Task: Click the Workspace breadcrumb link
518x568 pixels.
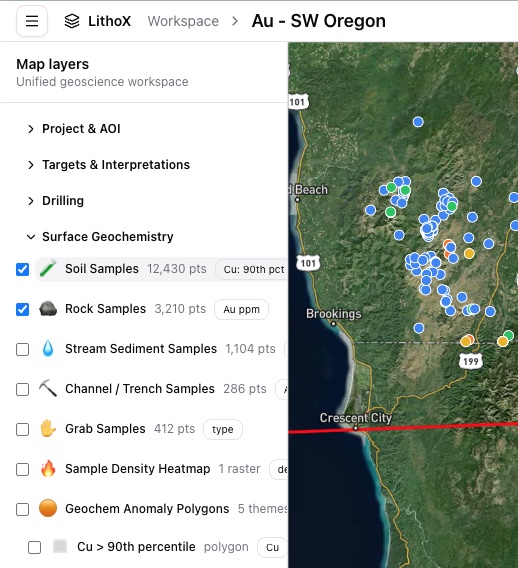Action: click(x=183, y=21)
